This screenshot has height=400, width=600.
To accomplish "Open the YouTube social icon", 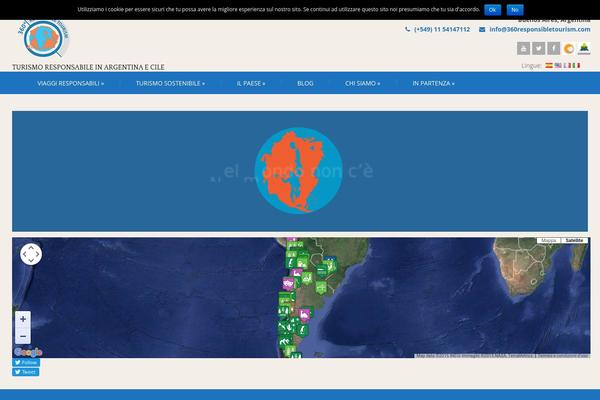I will coord(523,49).
